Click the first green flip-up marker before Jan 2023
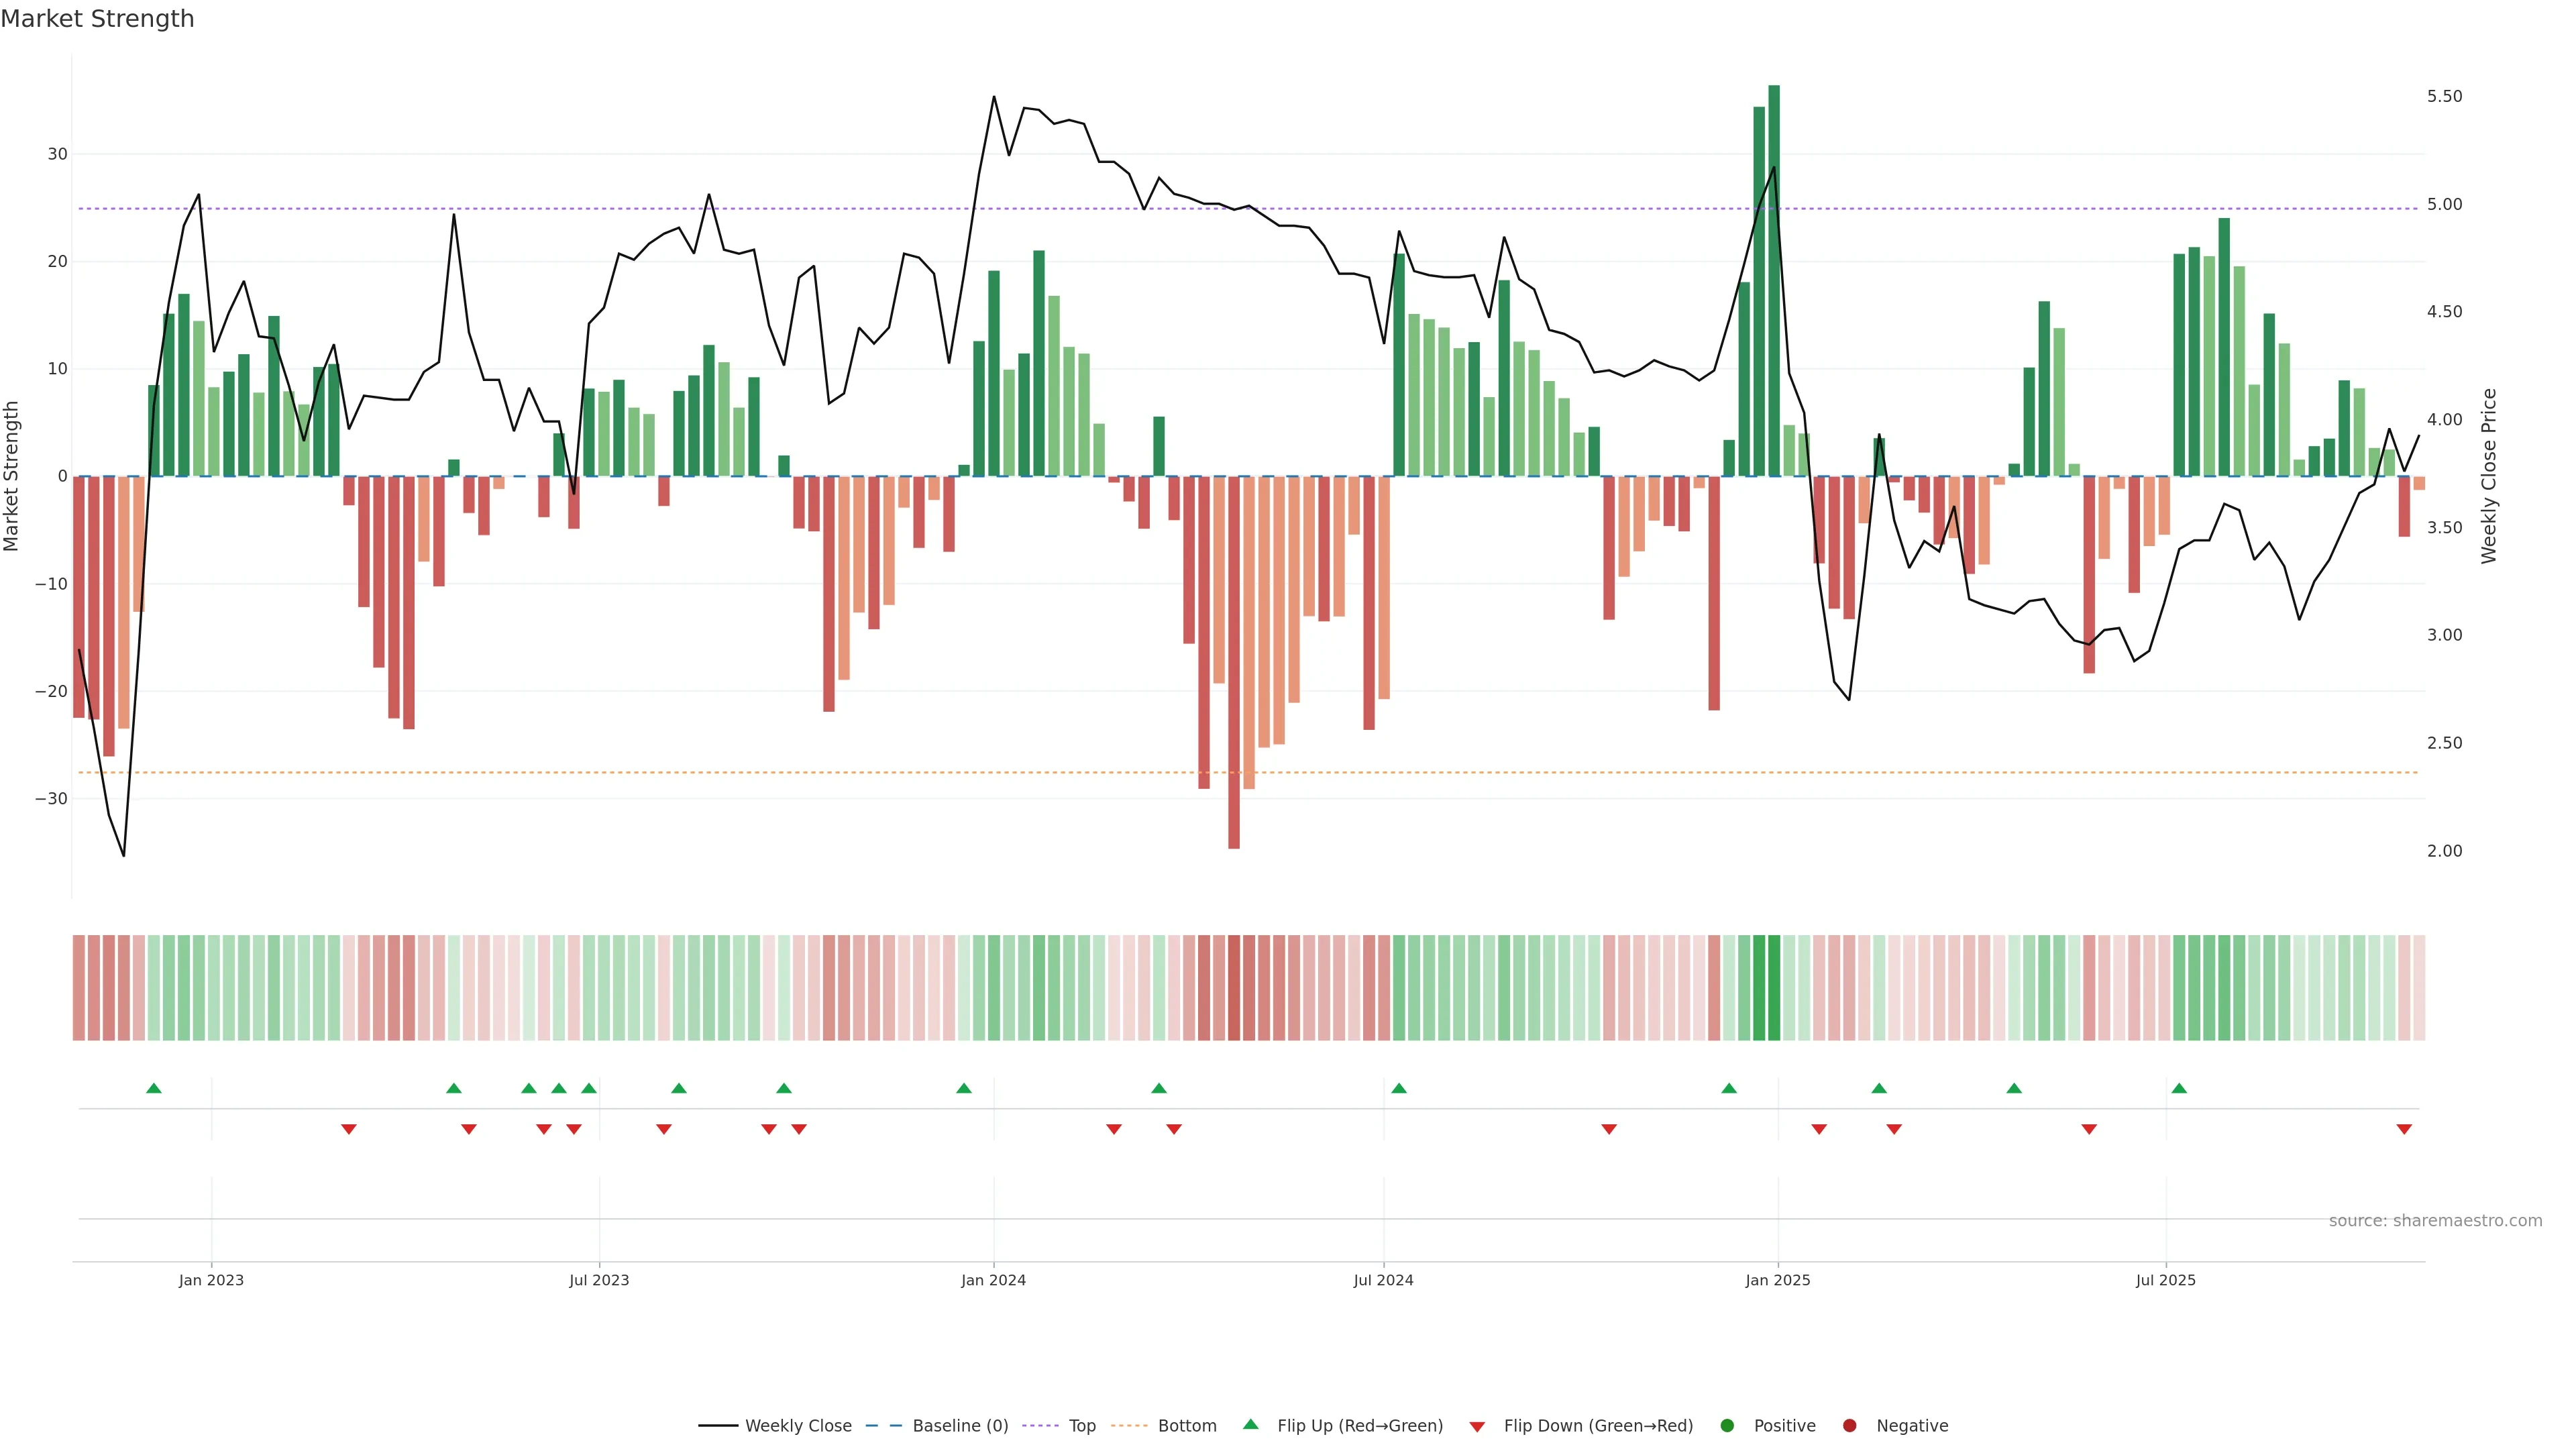2576x1449 pixels. 154,1088
